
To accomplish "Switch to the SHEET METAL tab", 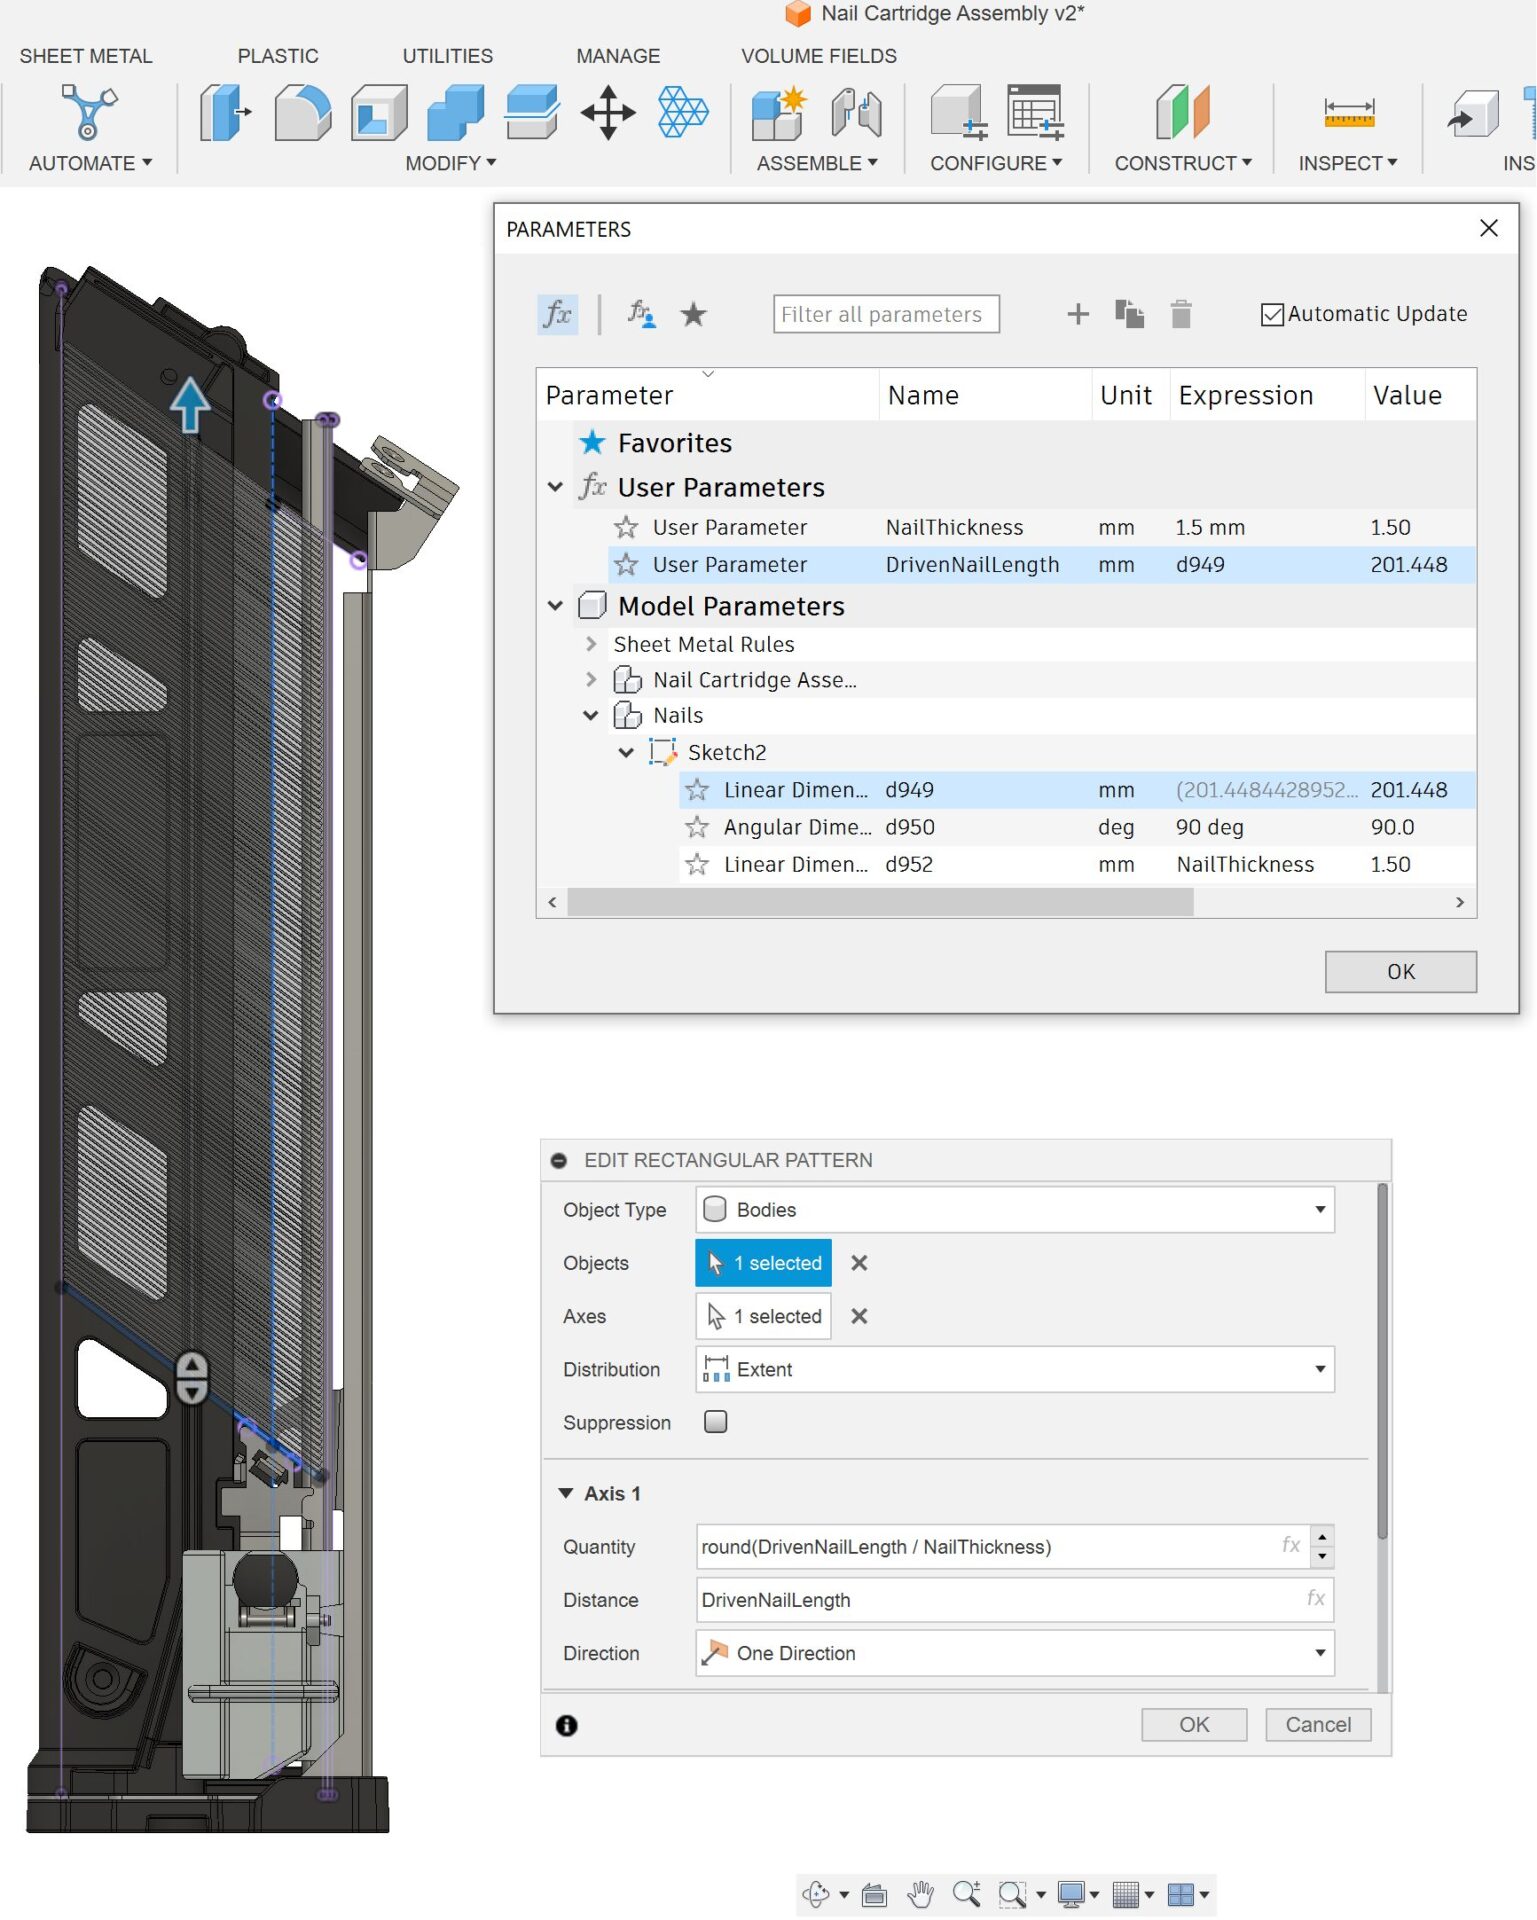I will (86, 56).
